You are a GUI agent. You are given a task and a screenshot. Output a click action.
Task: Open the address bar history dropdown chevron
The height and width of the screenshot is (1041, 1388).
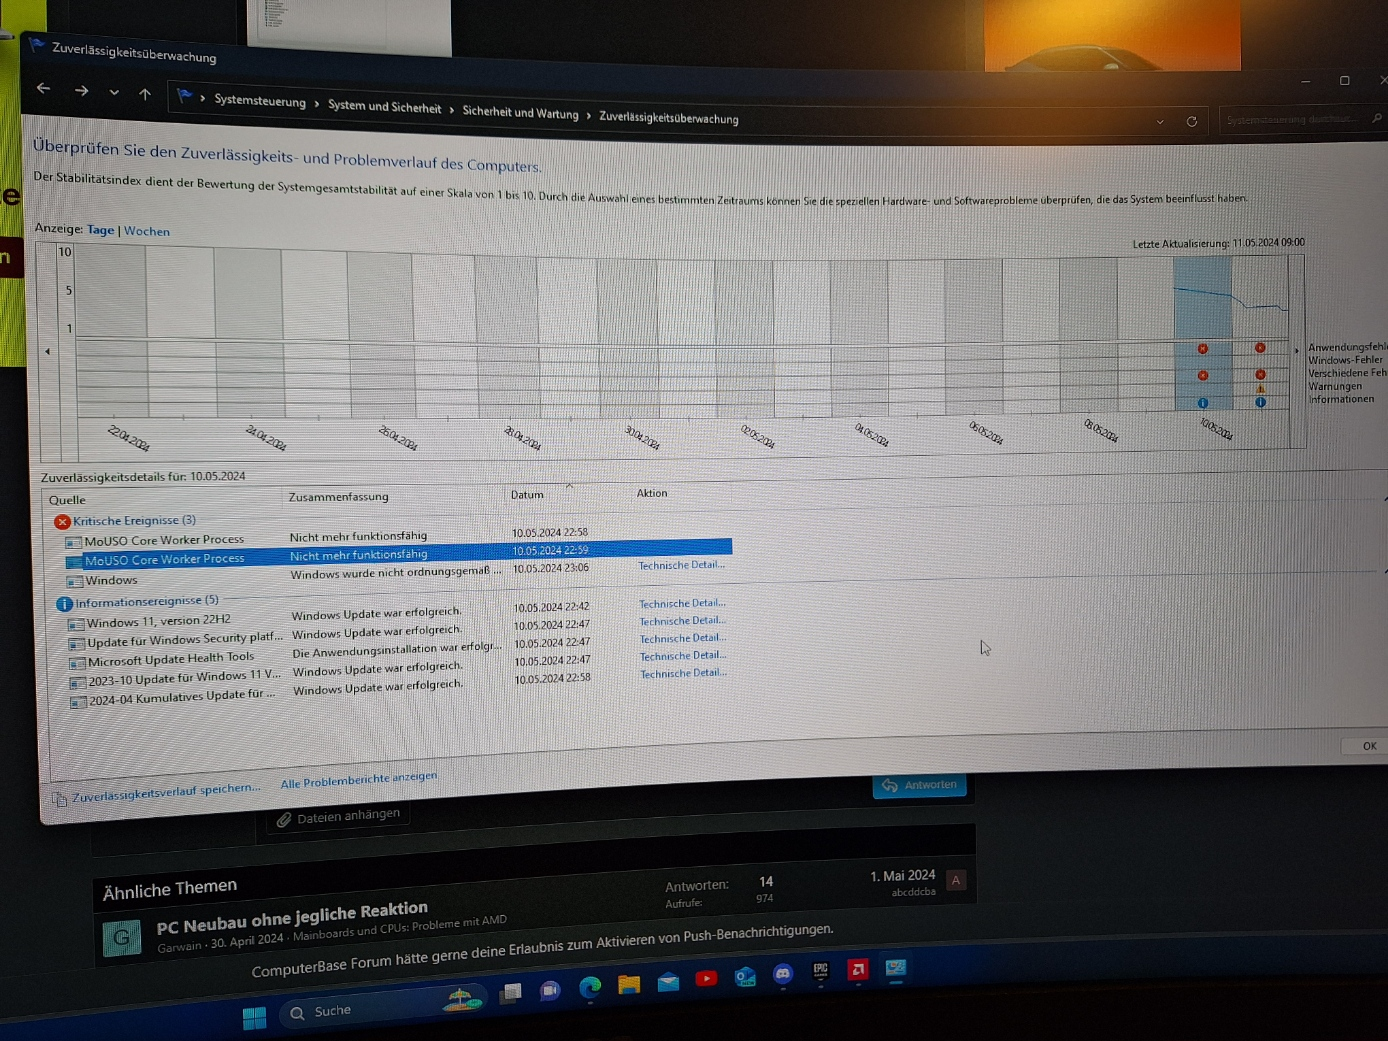1160,122
